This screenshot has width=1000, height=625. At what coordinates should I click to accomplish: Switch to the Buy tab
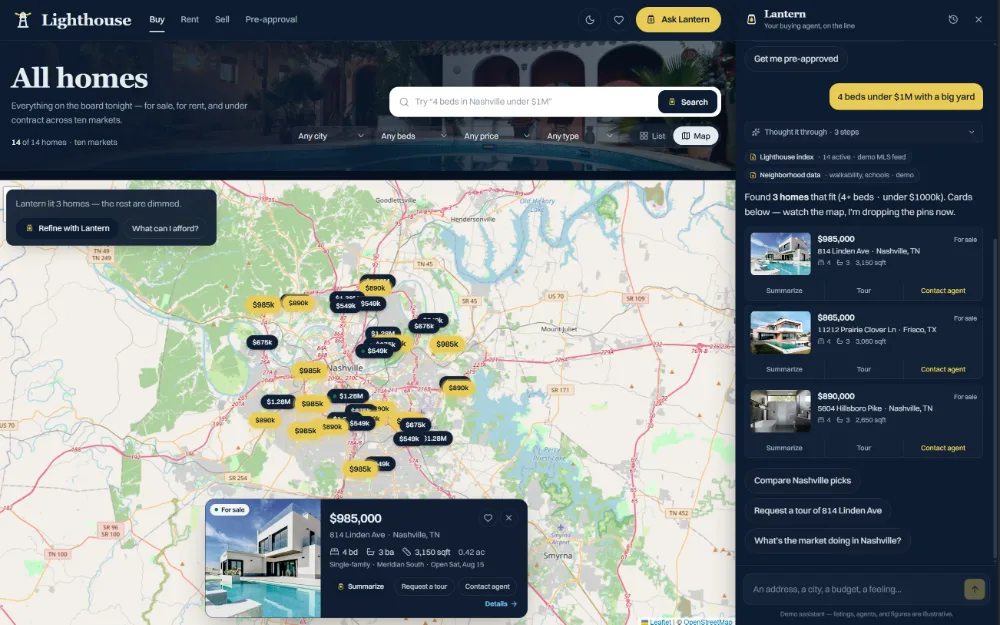click(157, 20)
